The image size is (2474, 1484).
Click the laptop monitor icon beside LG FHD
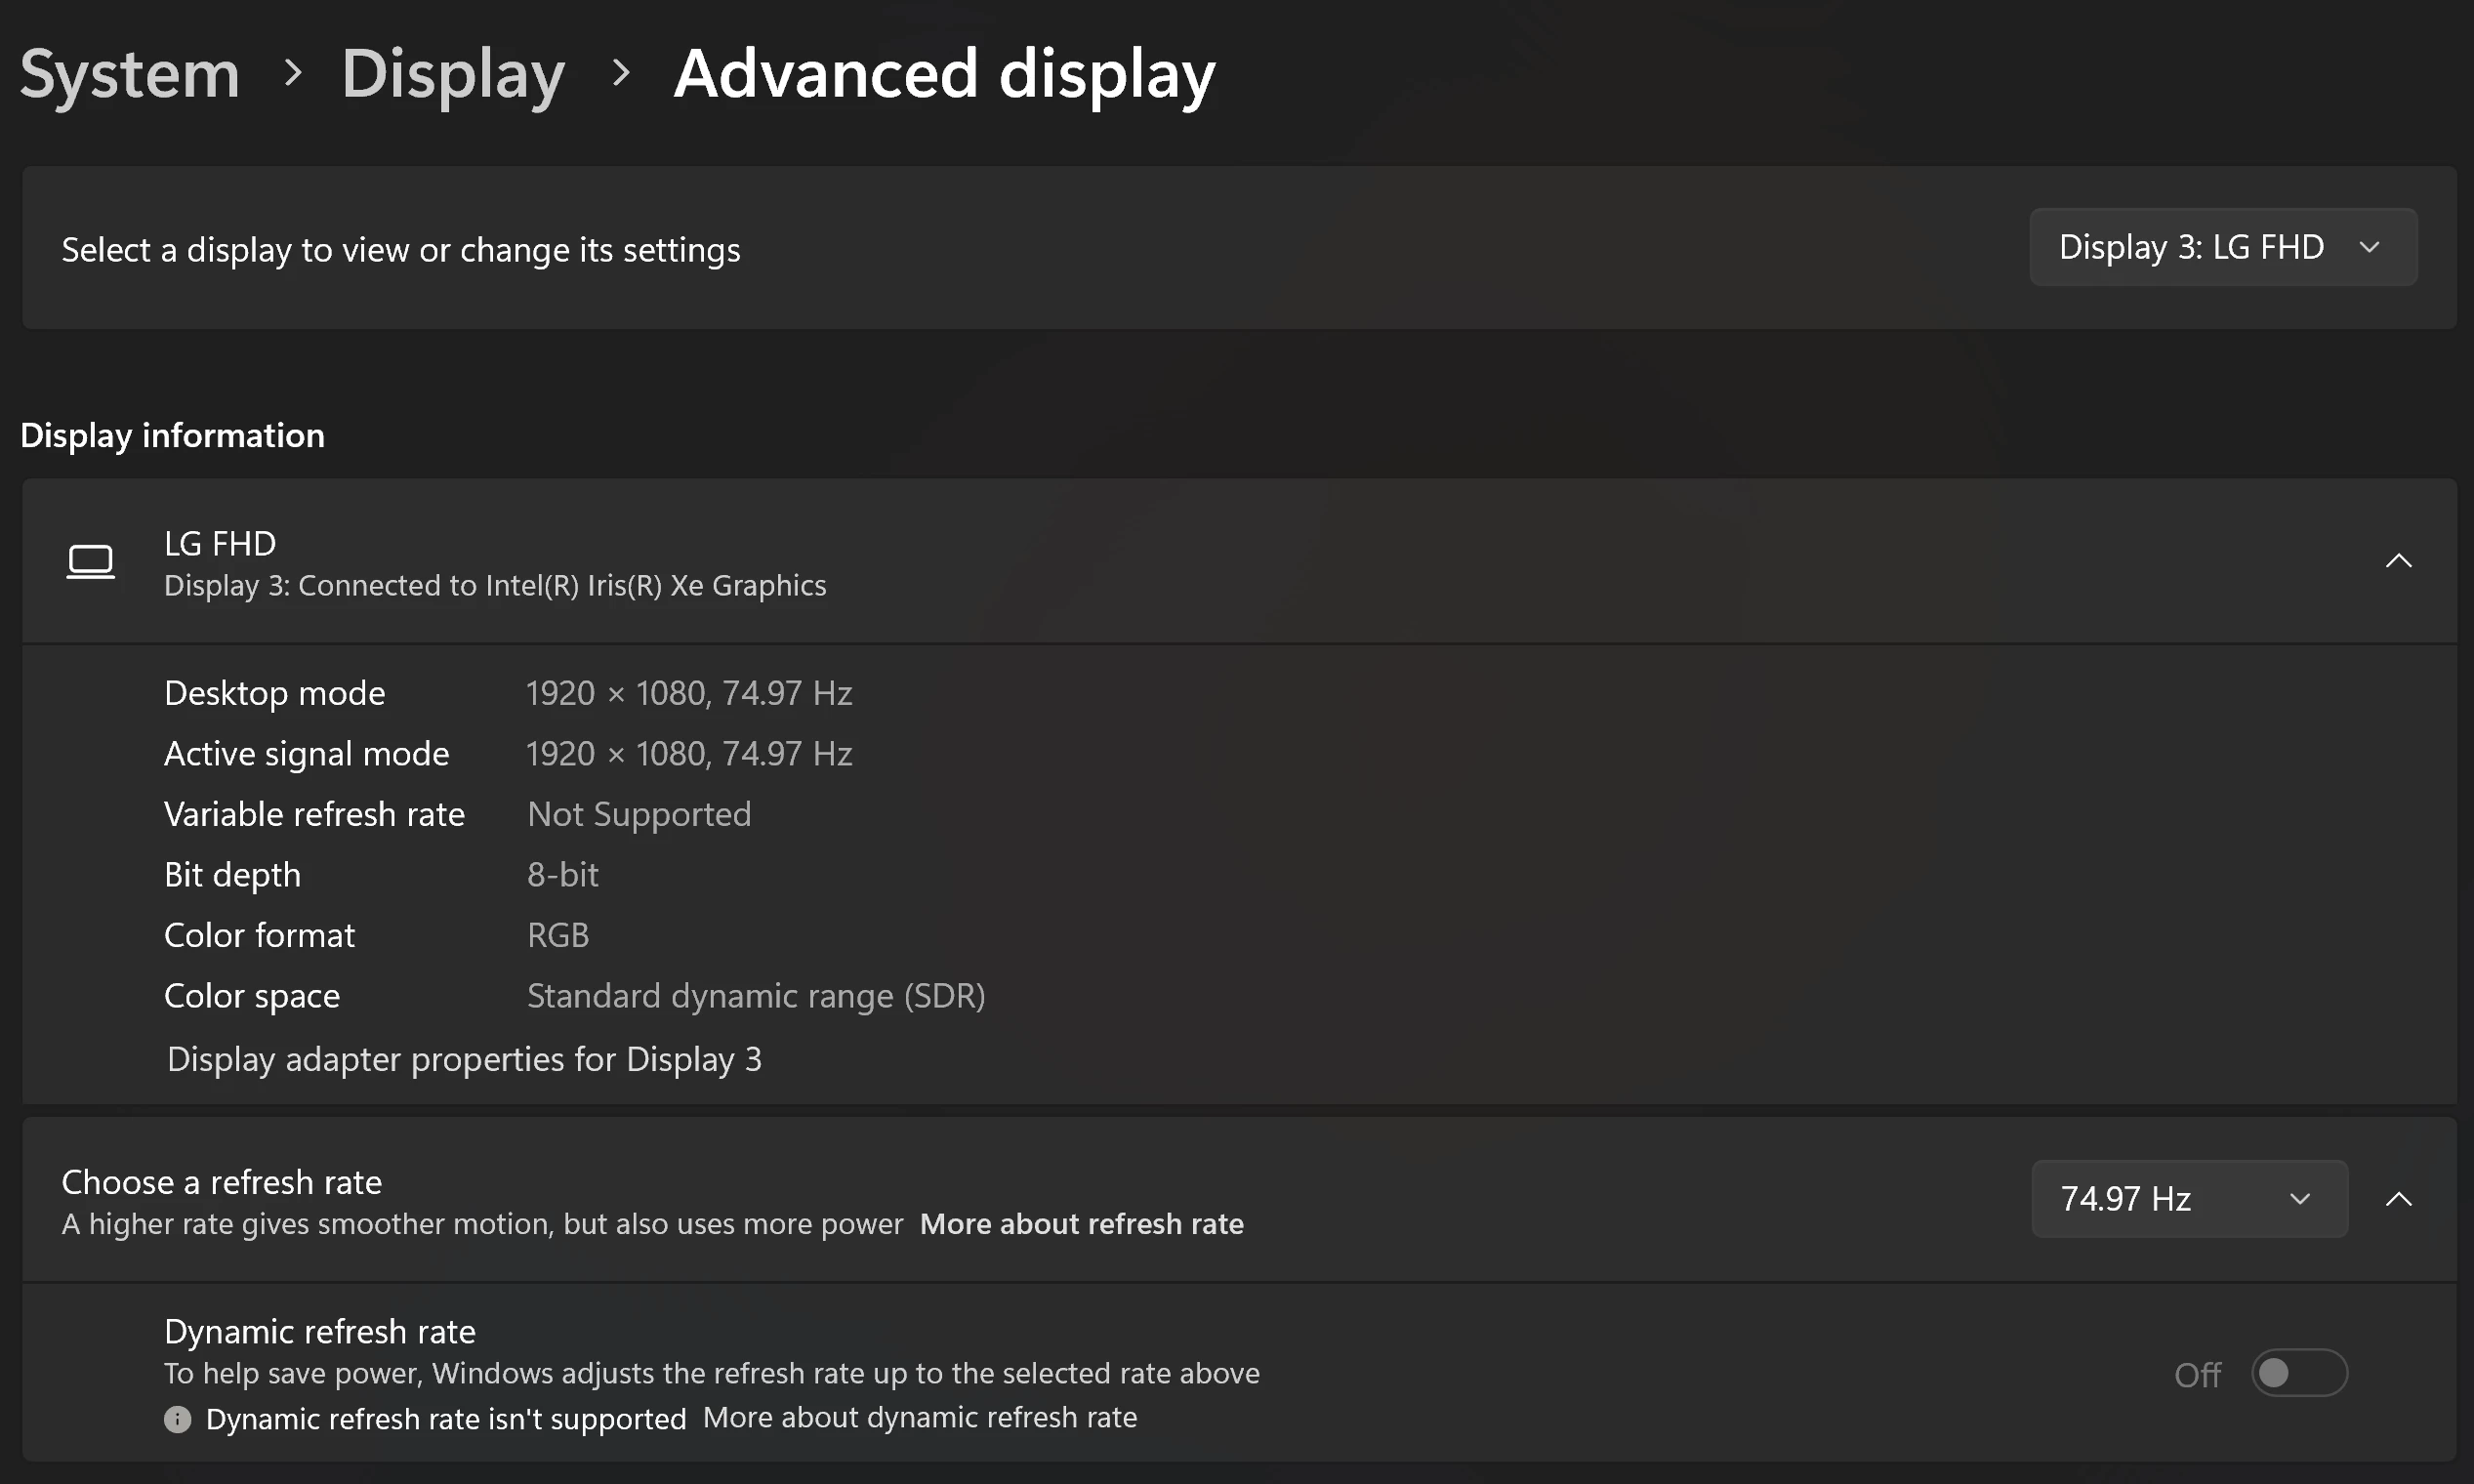click(90, 561)
